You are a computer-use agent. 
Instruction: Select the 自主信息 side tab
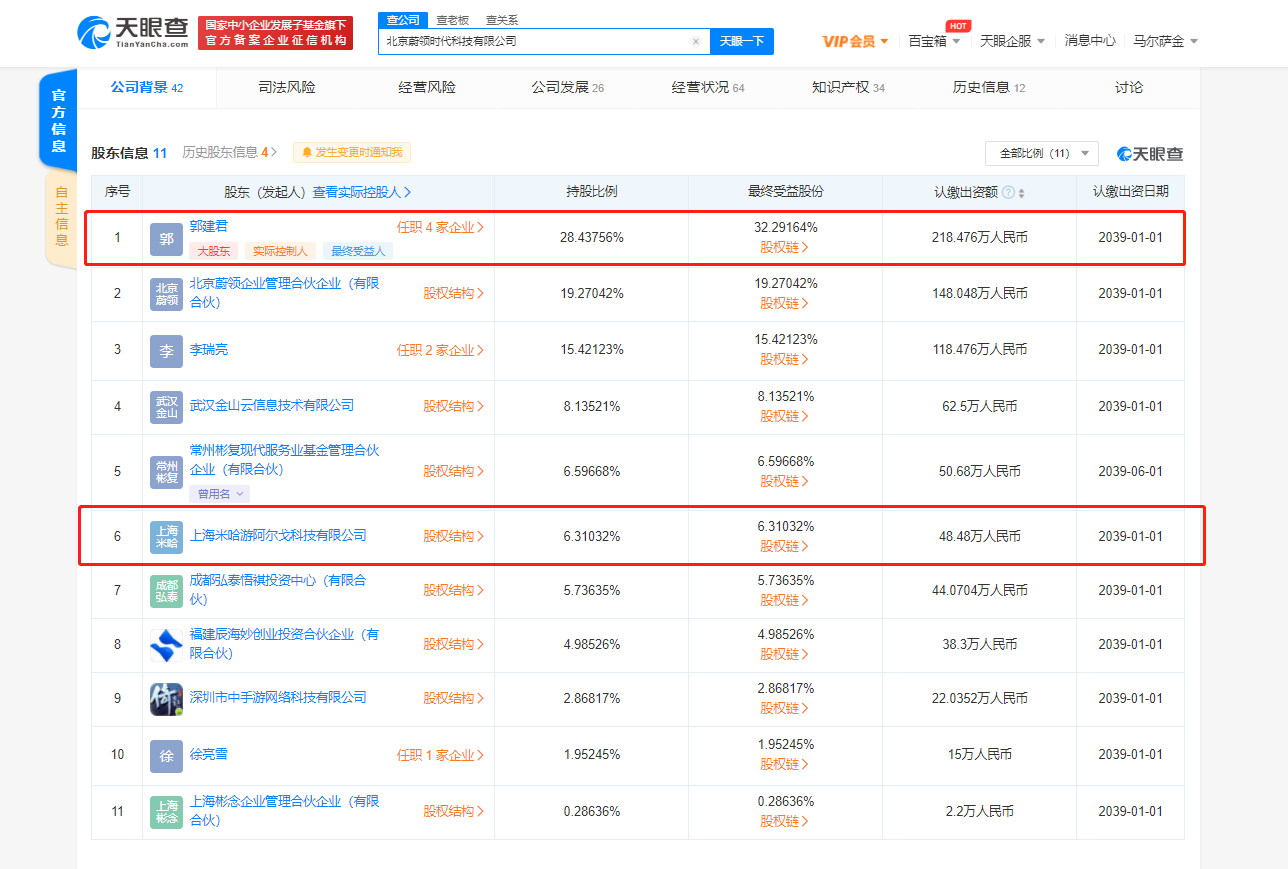61,218
